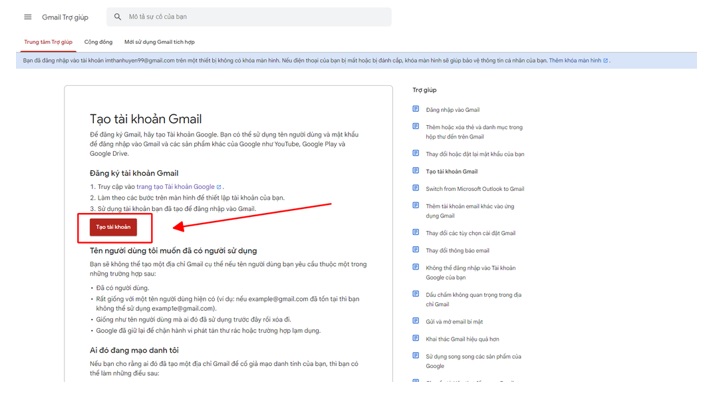The width and height of the screenshot is (724, 400).
Task: Select the 'Trung tâm Trợ giúp' tab
Action: pos(48,42)
